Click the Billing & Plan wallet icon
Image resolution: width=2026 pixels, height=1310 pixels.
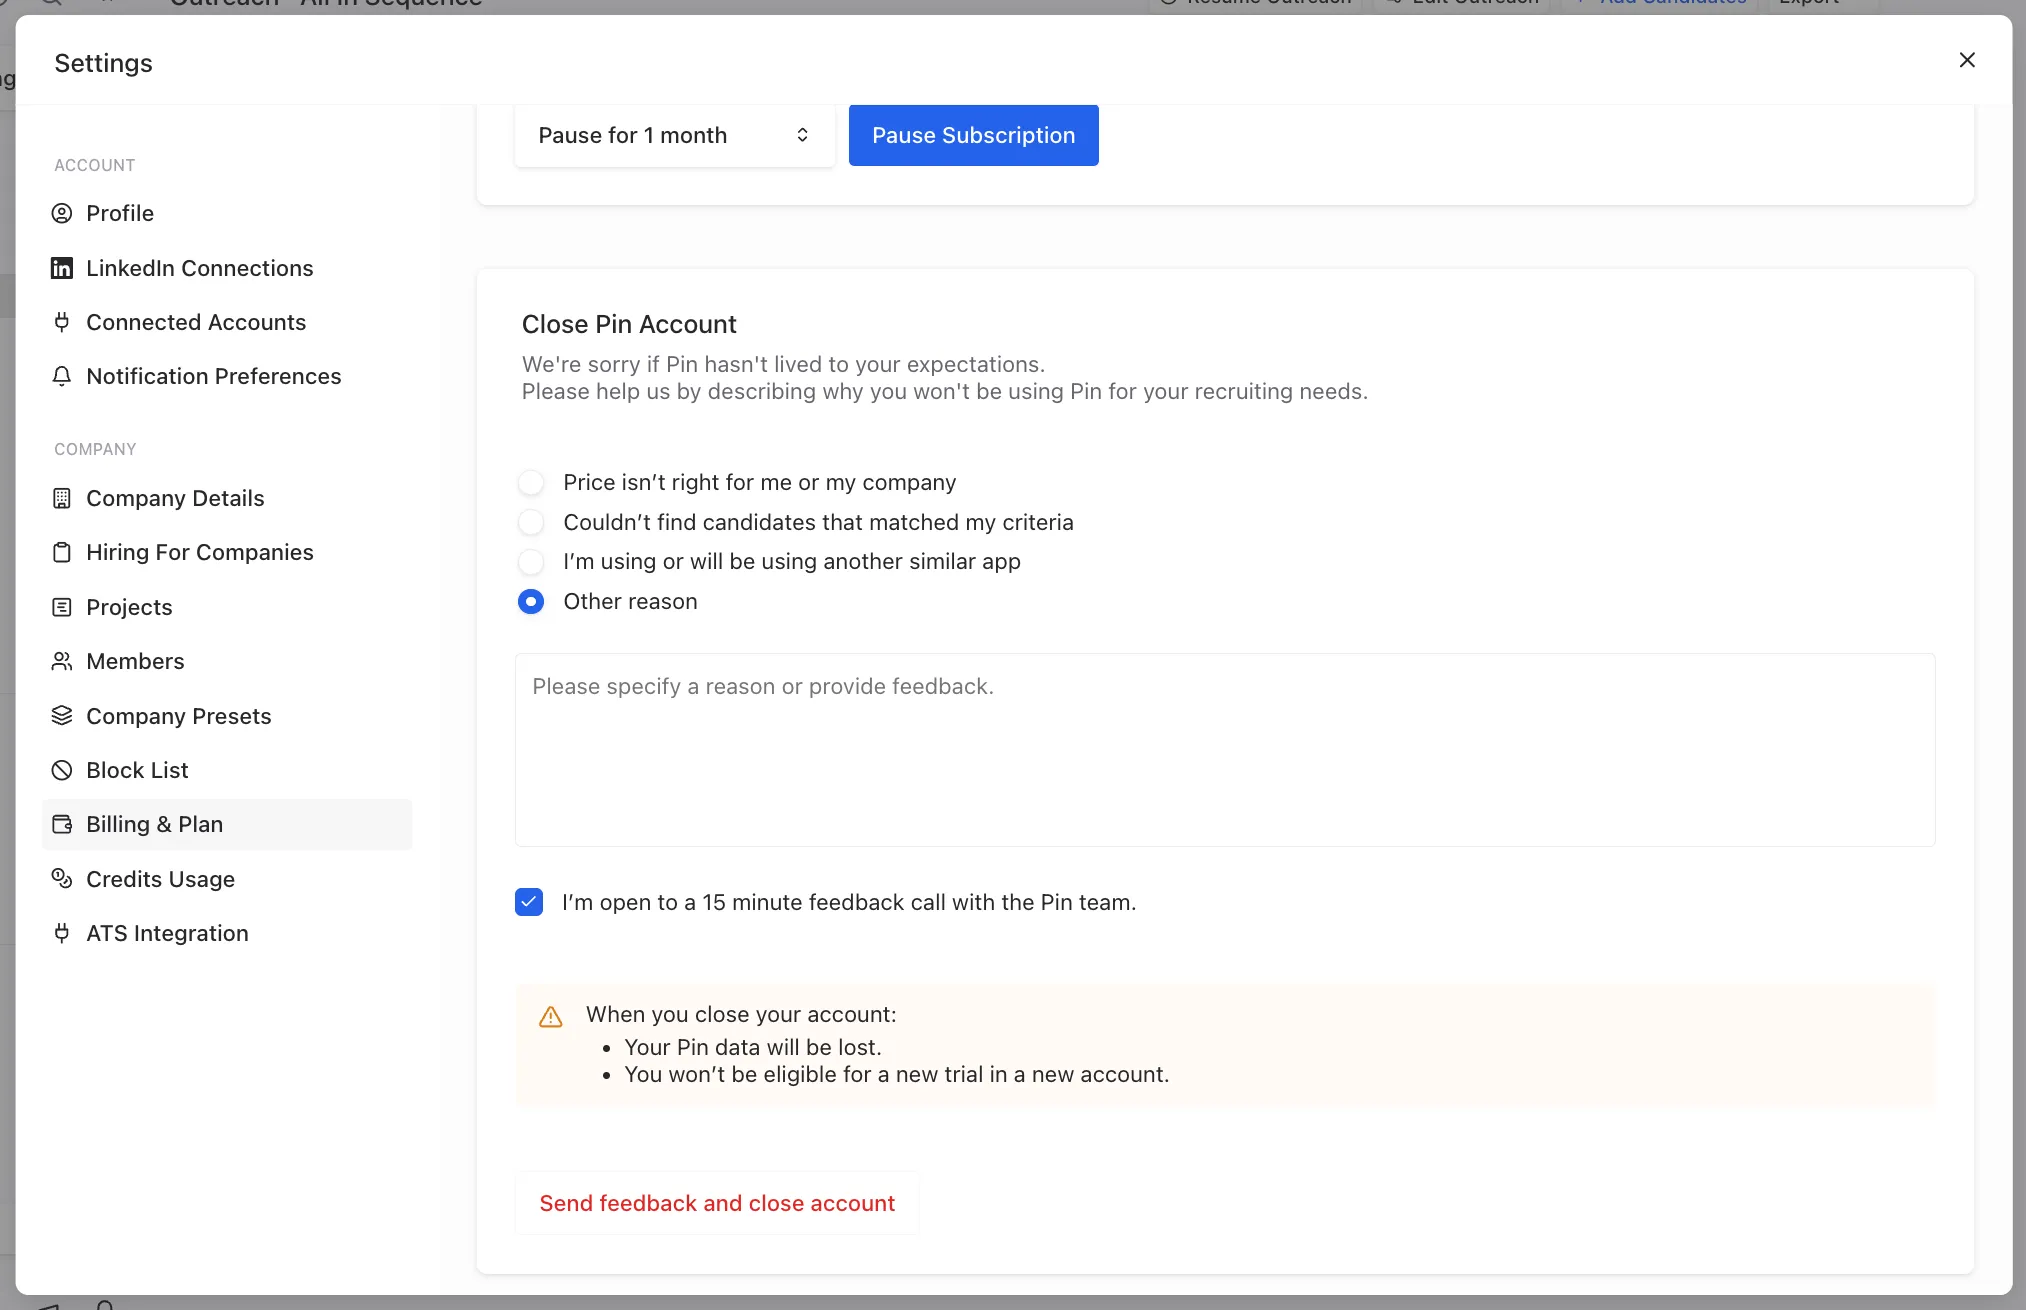tap(62, 824)
